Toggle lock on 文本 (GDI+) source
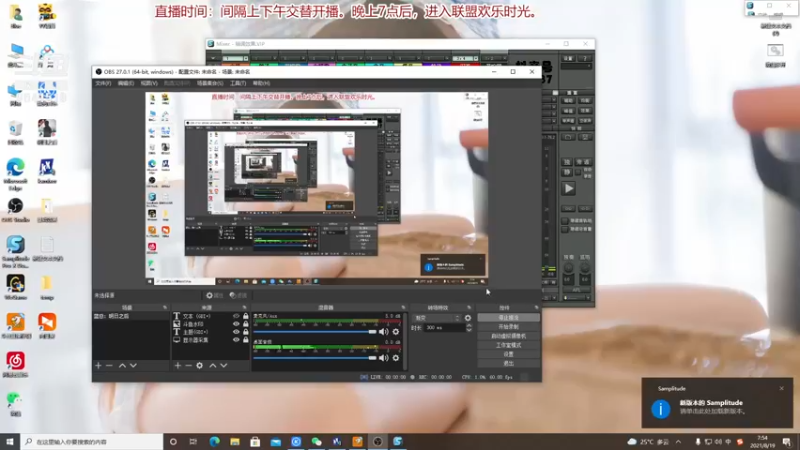Viewport: 800px width, 450px height. [x=245, y=316]
